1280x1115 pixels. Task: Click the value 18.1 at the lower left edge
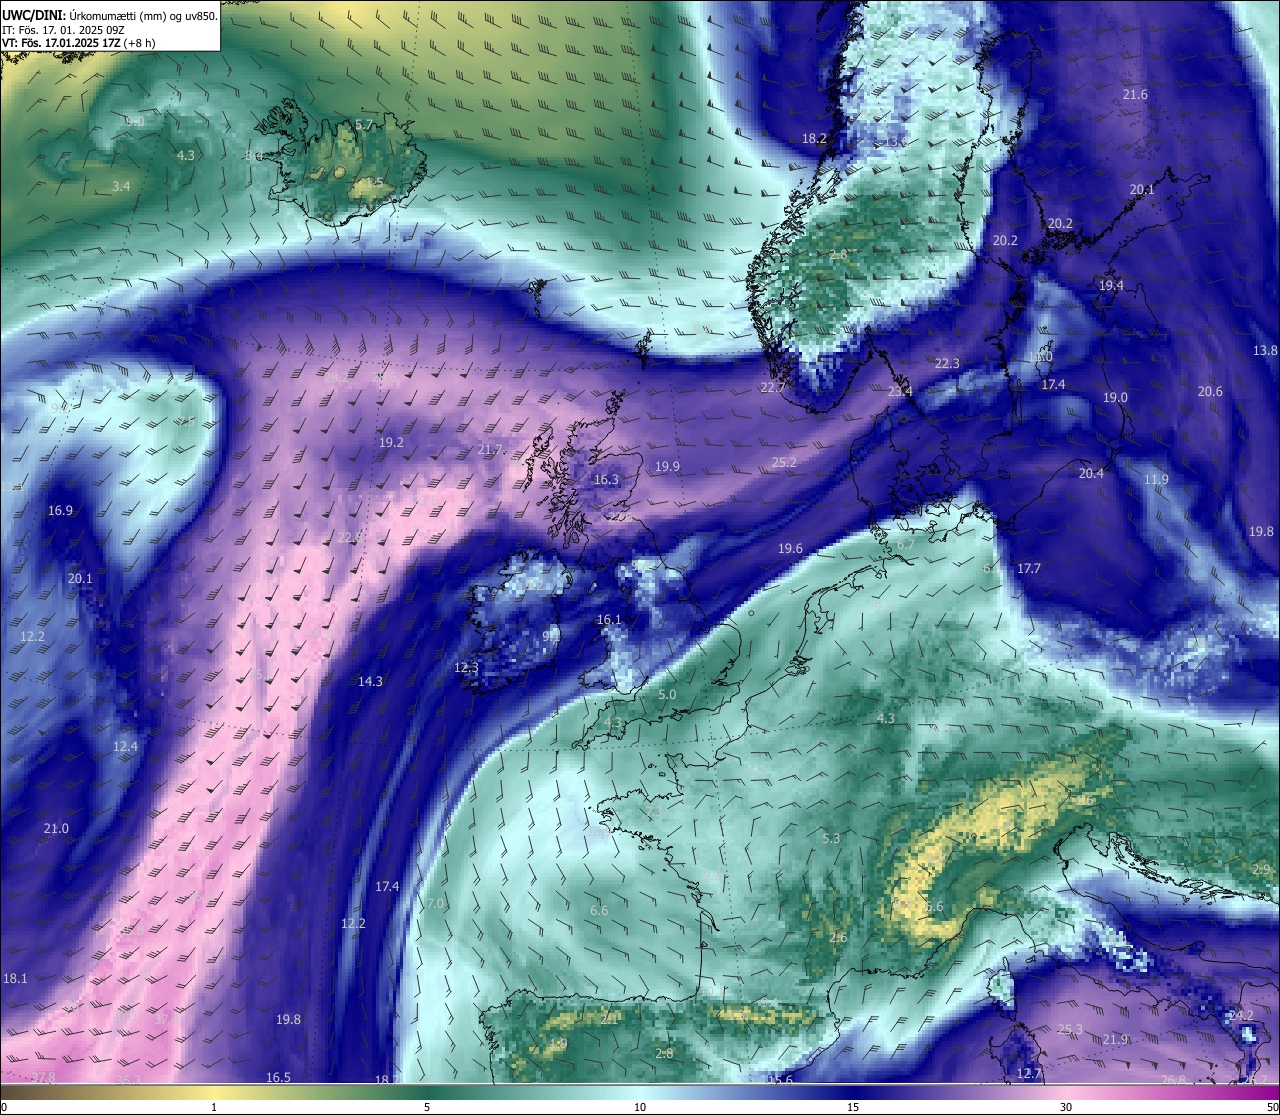tap(15, 979)
